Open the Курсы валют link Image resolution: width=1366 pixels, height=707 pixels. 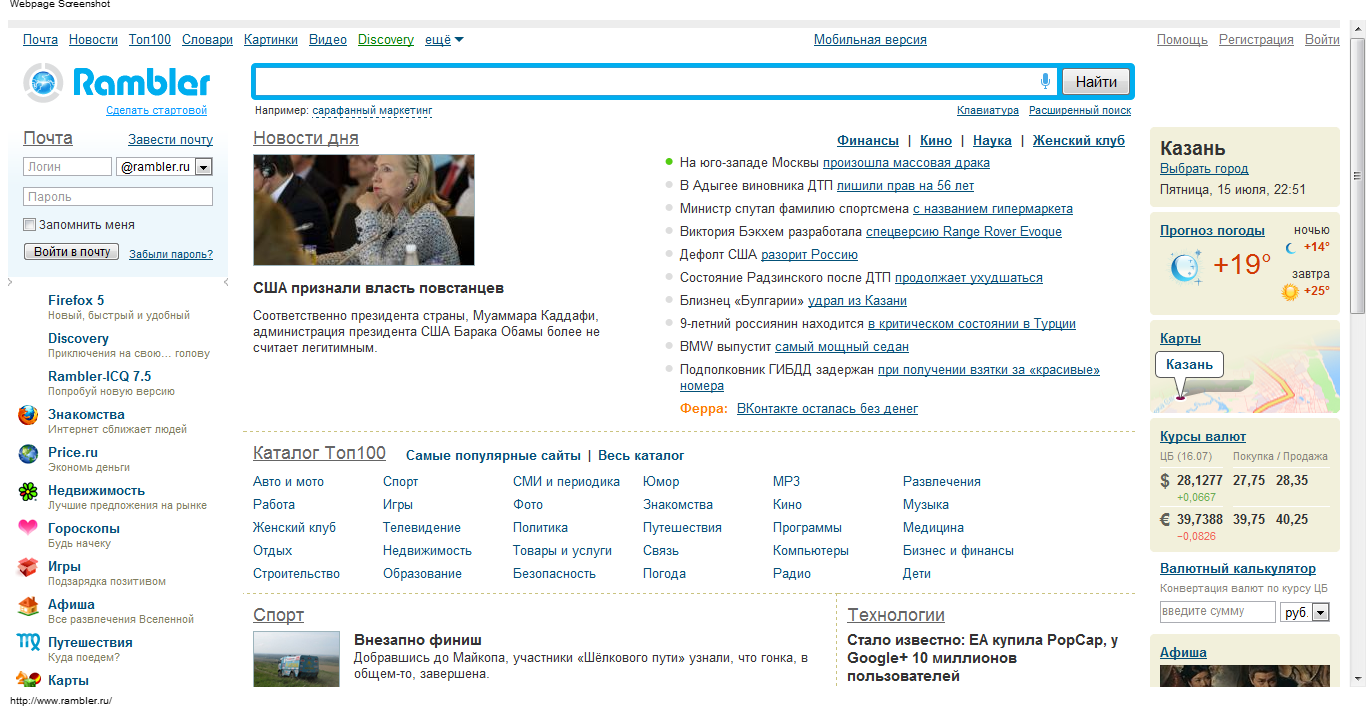1203,437
